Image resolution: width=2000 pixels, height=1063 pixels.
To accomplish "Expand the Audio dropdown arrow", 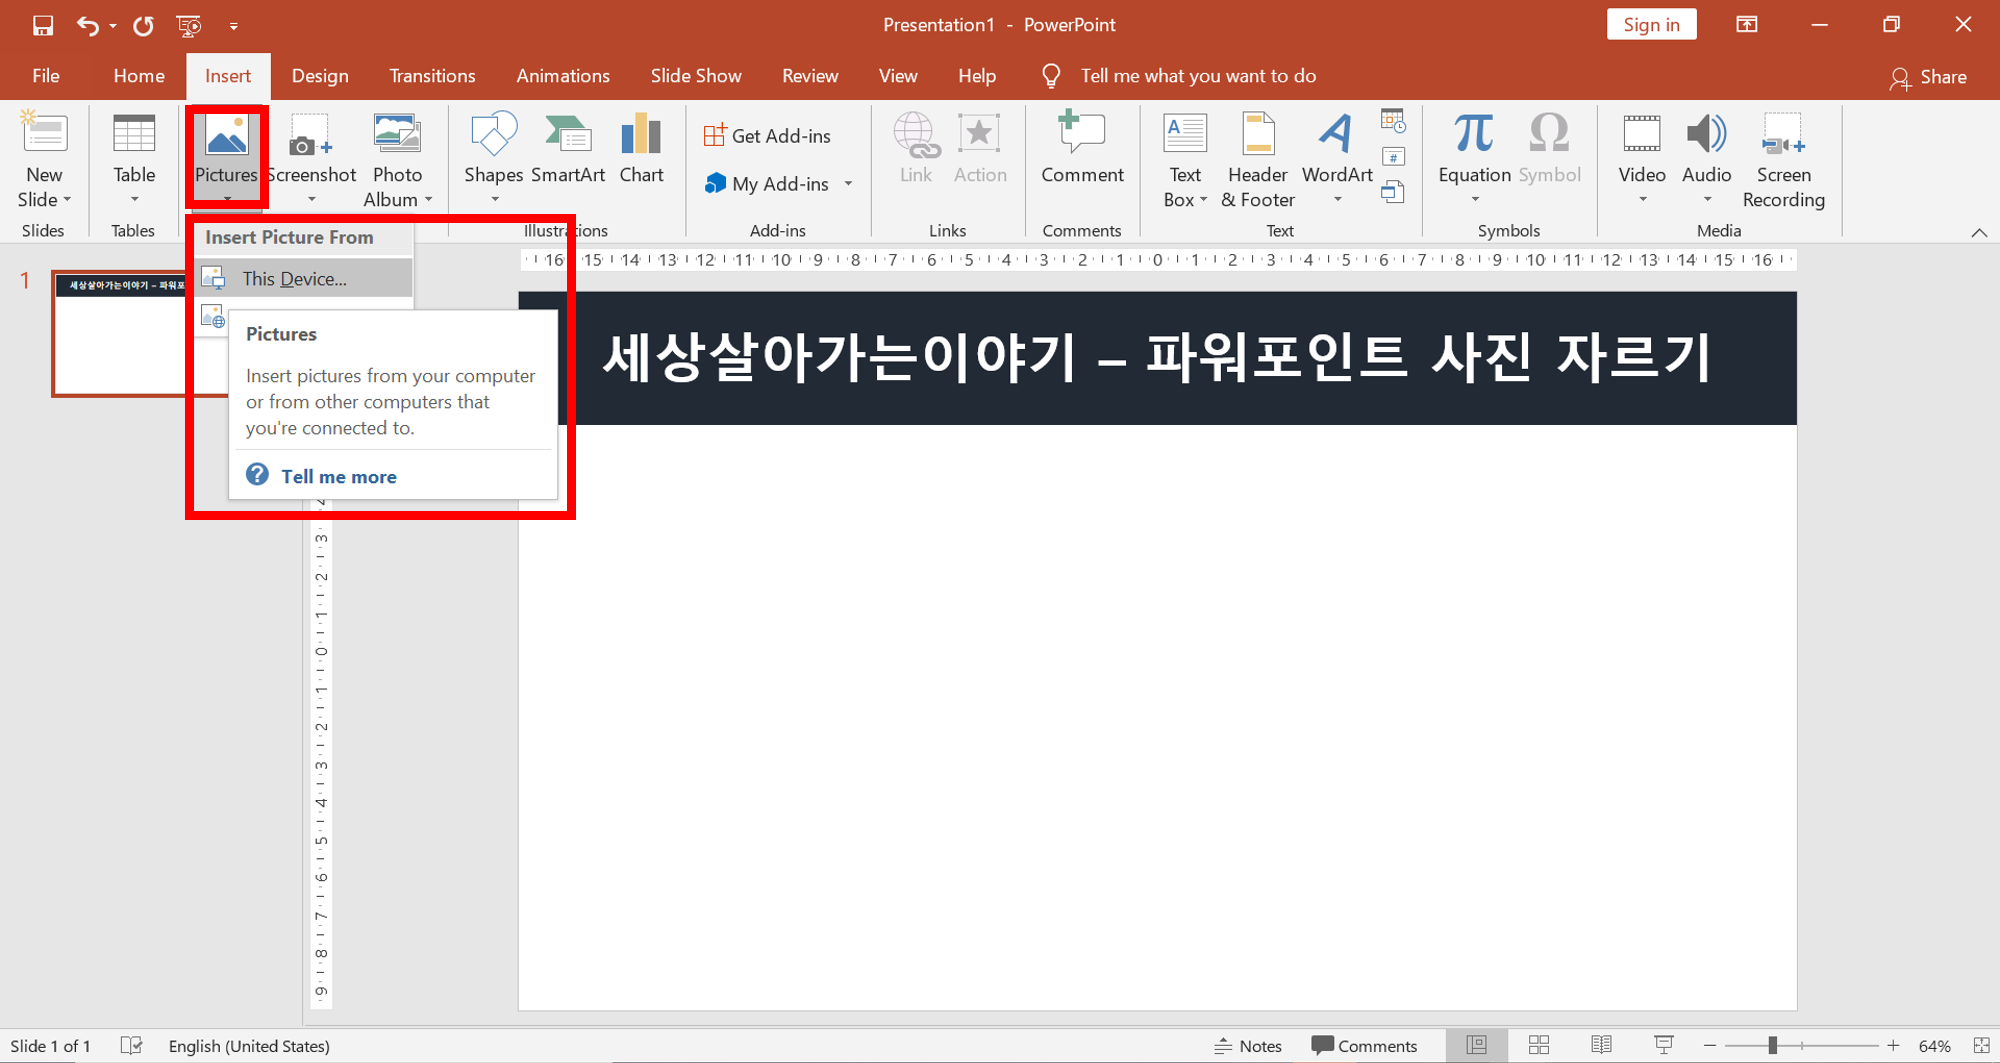I will [x=1707, y=200].
